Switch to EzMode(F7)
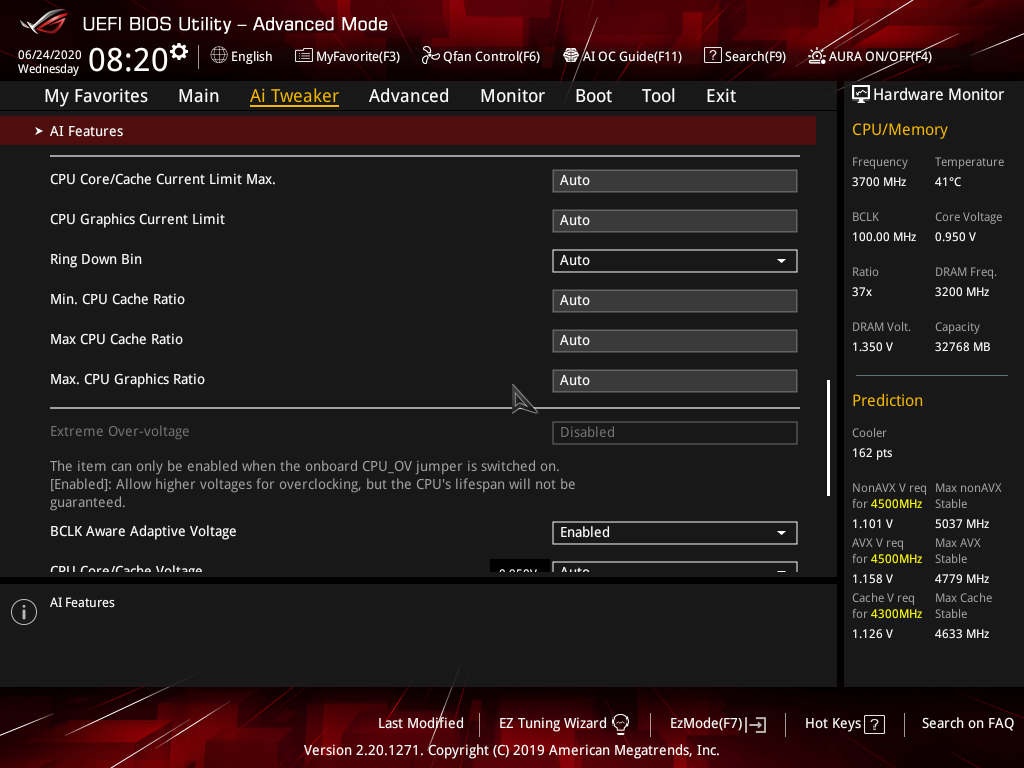The height and width of the screenshot is (768, 1024). click(x=718, y=724)
